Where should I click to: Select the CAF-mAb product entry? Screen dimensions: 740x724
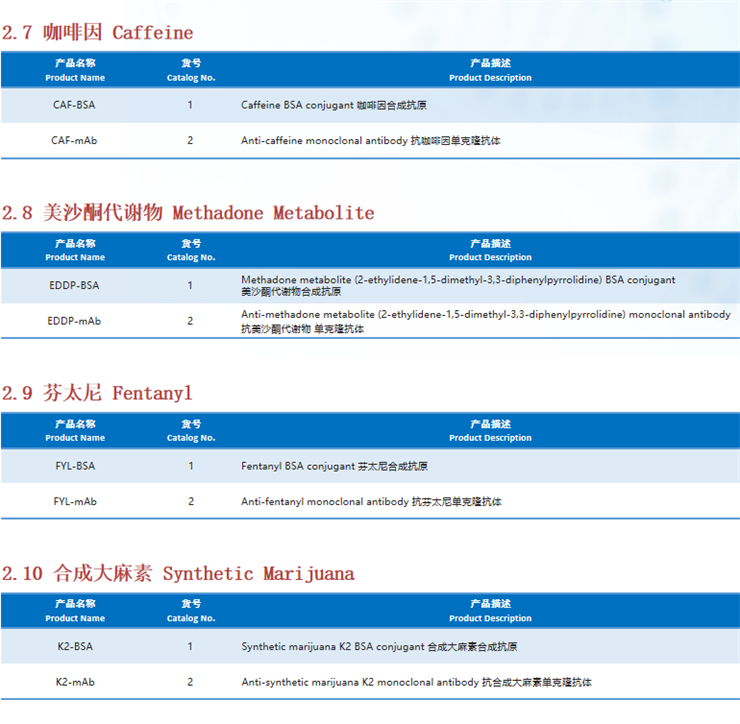[x=74, y=141]
